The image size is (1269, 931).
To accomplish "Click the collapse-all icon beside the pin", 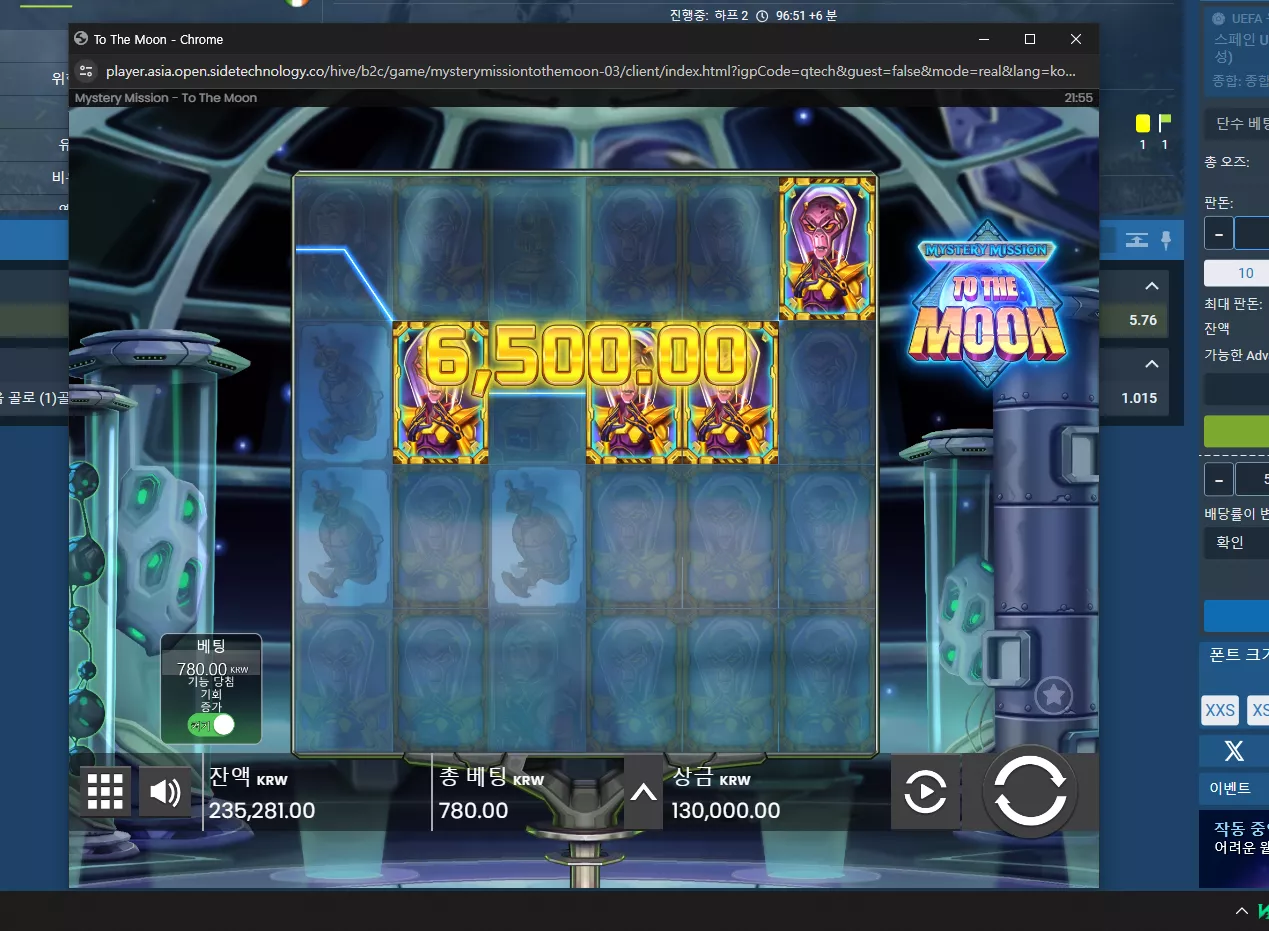I will pyautogui.click(x=1137, y=240).
